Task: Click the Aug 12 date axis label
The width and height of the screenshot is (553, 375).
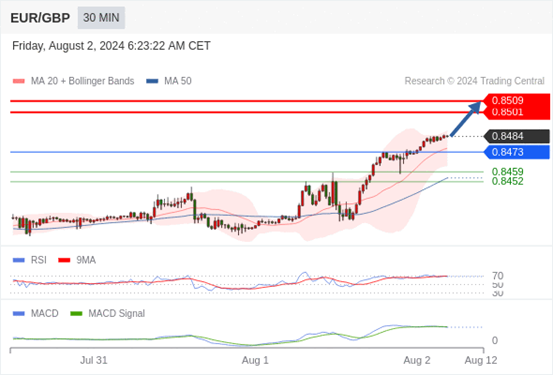Action: click(481, 360)
